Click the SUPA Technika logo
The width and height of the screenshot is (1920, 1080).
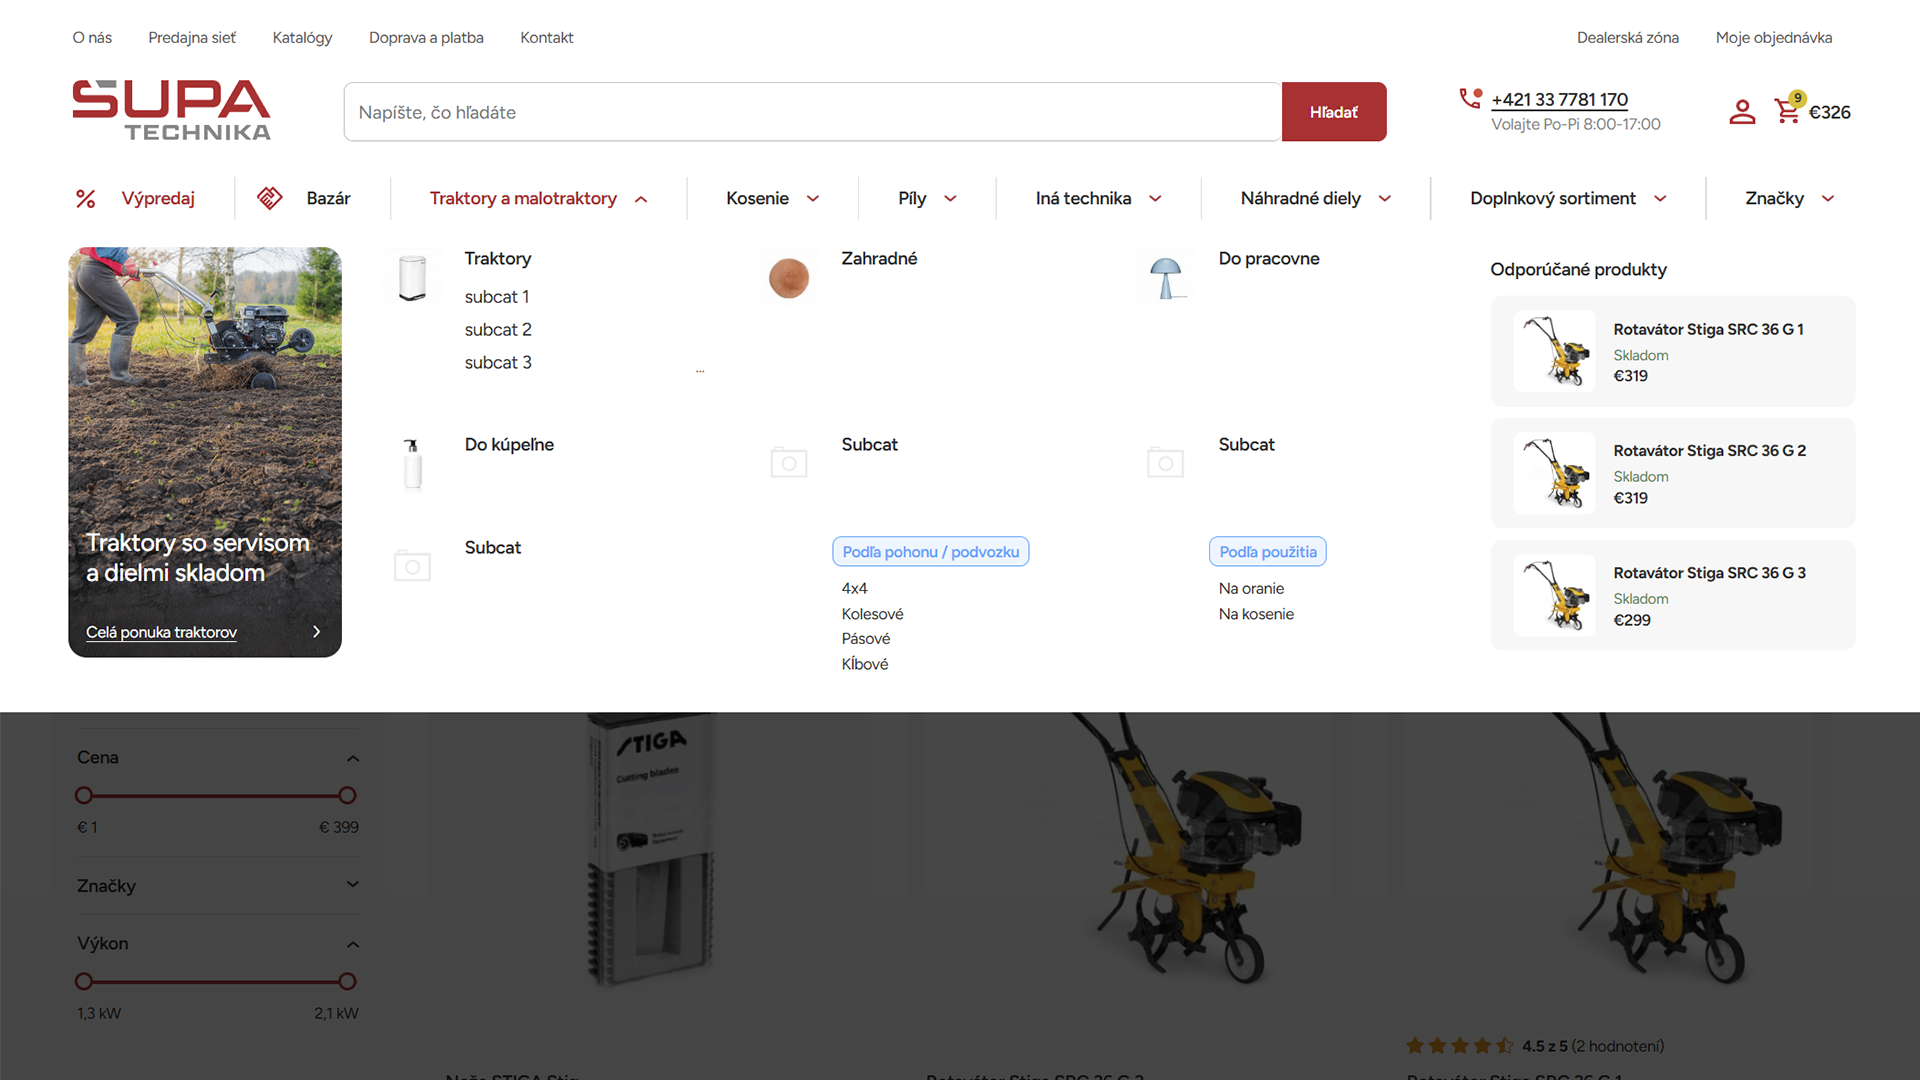click(171, 110)
